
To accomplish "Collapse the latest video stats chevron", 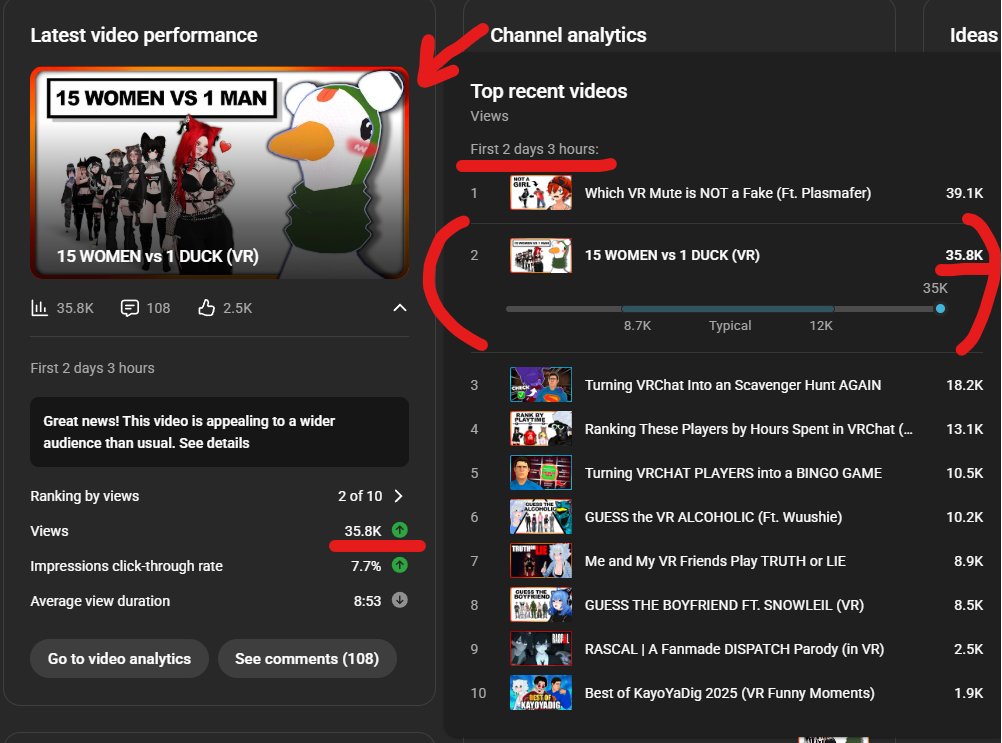I will click(399, 308).
